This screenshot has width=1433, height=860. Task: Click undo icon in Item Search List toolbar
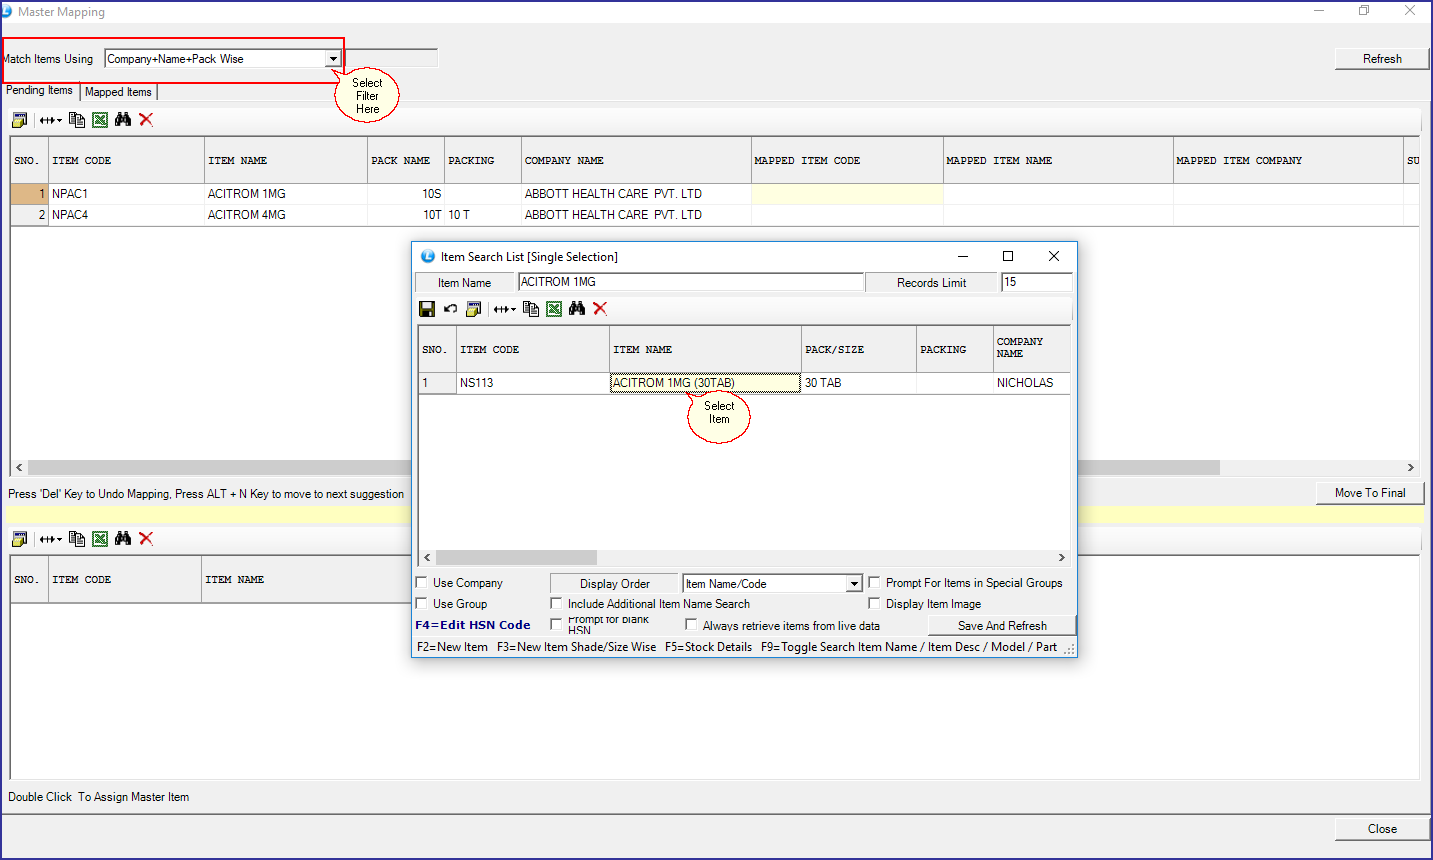coord(450,309)
